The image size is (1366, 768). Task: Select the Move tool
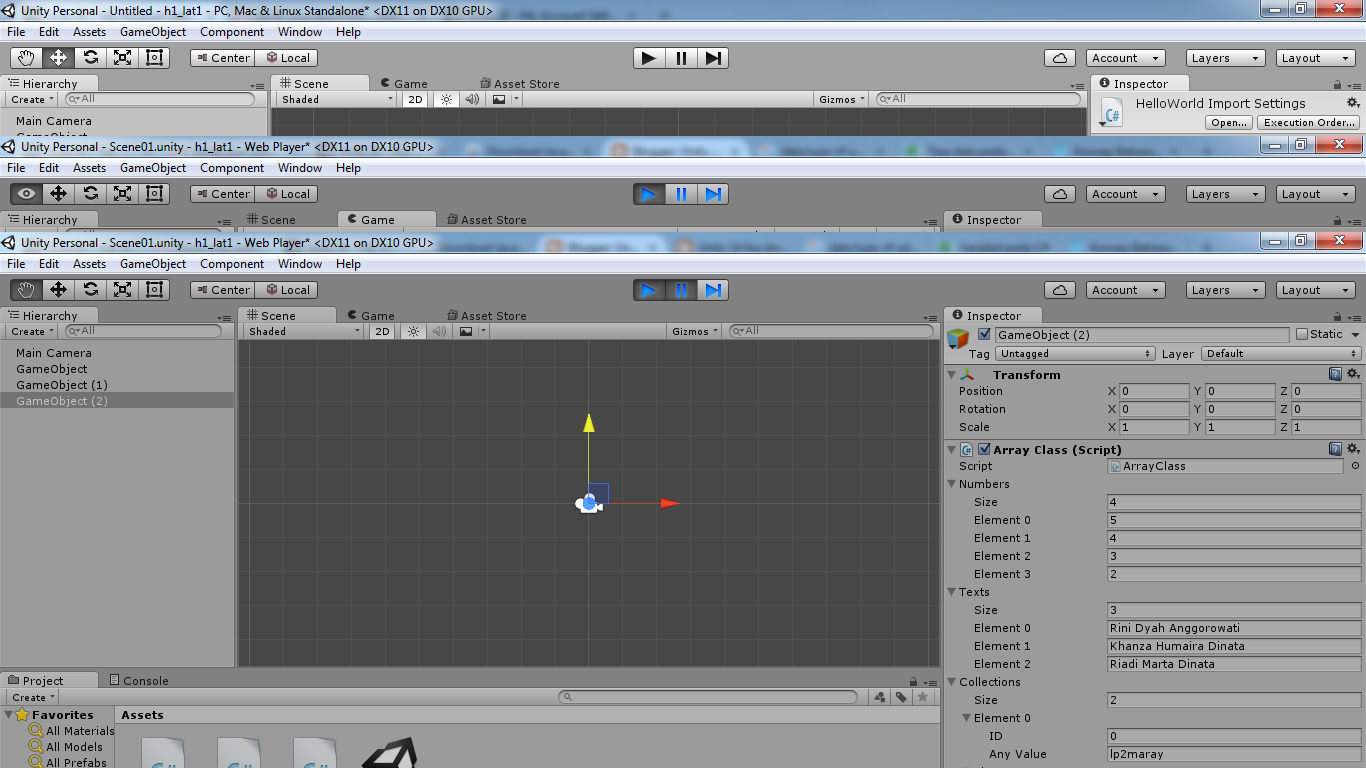tap(57, 289)
